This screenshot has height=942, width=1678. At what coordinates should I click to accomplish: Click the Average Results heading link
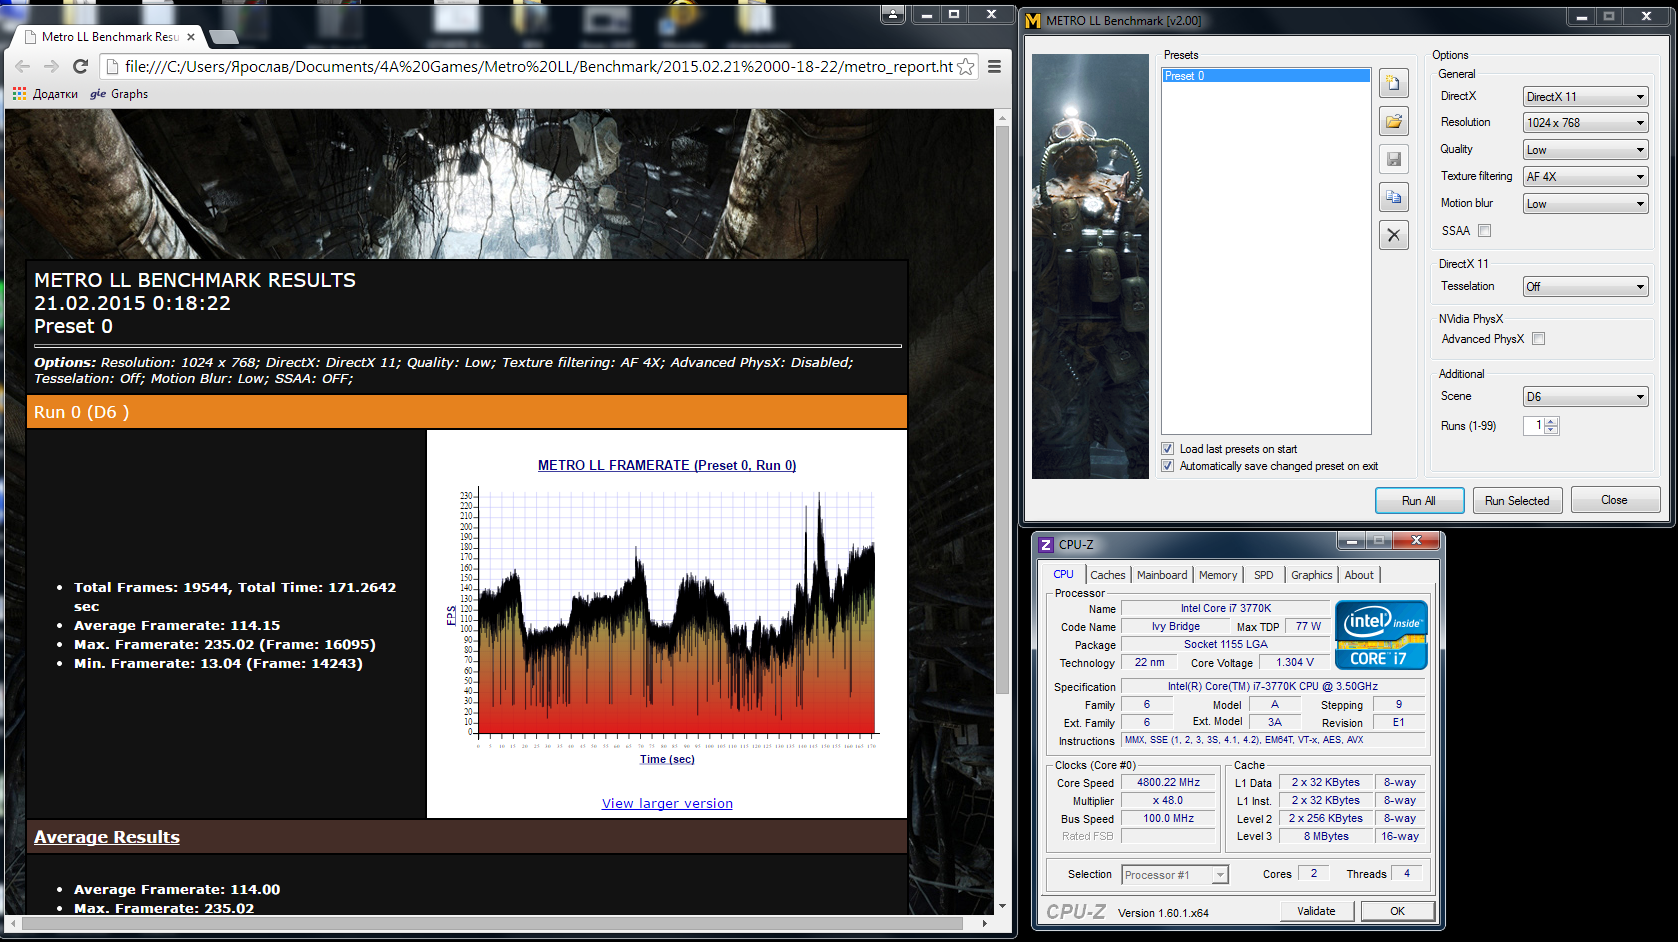coord(107,837)
